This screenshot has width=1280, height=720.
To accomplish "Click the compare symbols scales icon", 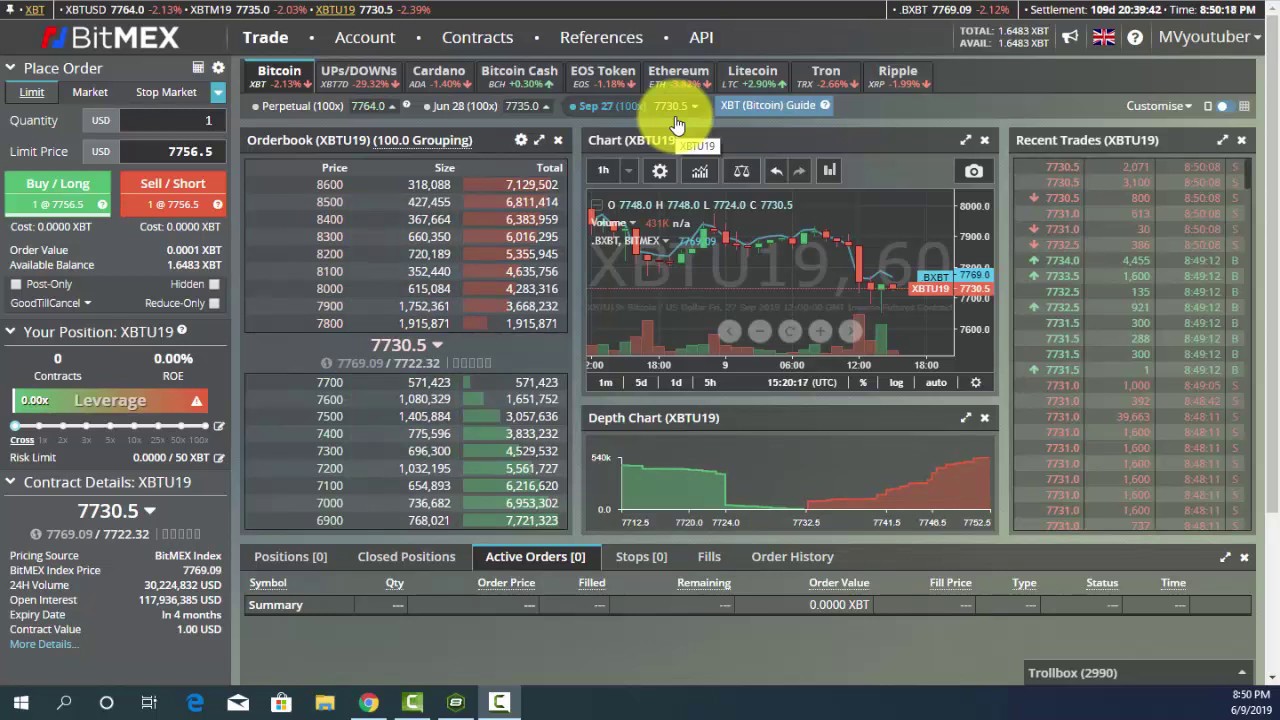I will (x=741, y=171).
